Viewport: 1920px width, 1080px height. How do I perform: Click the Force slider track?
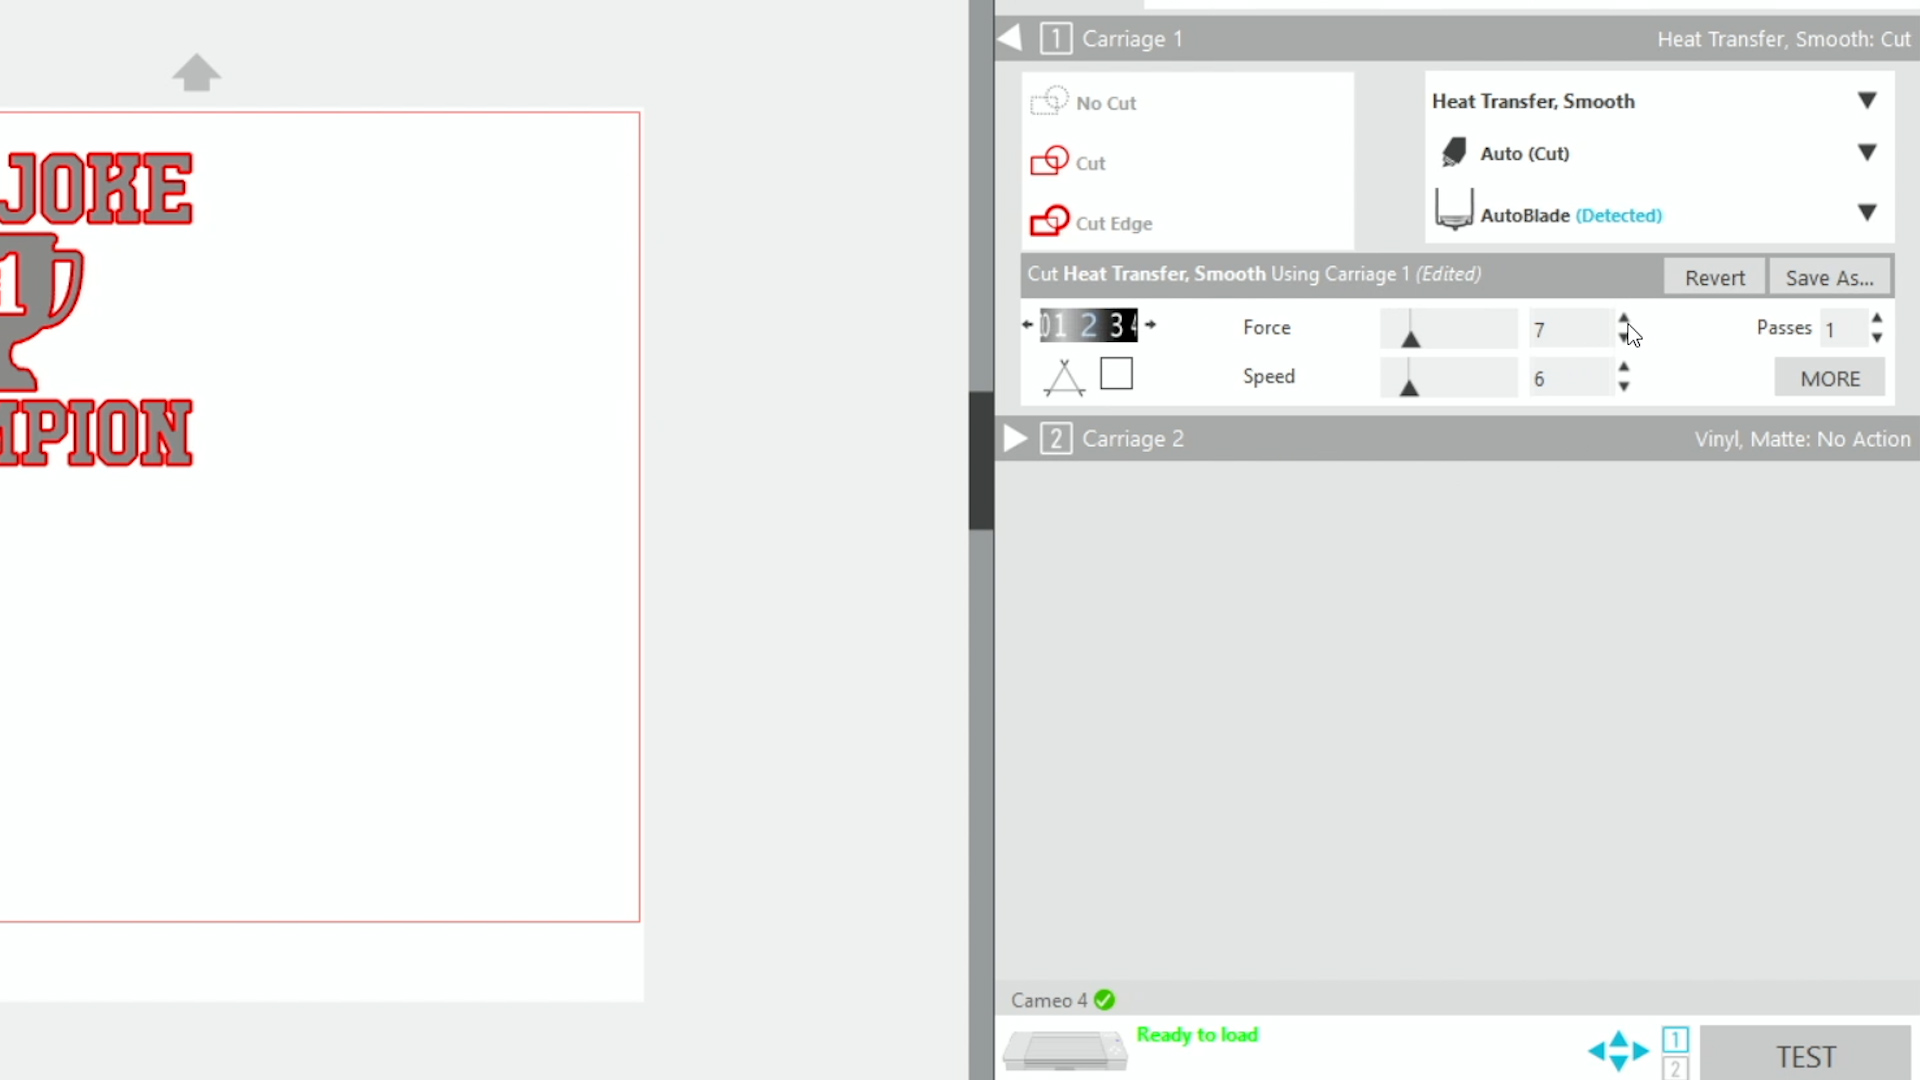pos(1448,328)
